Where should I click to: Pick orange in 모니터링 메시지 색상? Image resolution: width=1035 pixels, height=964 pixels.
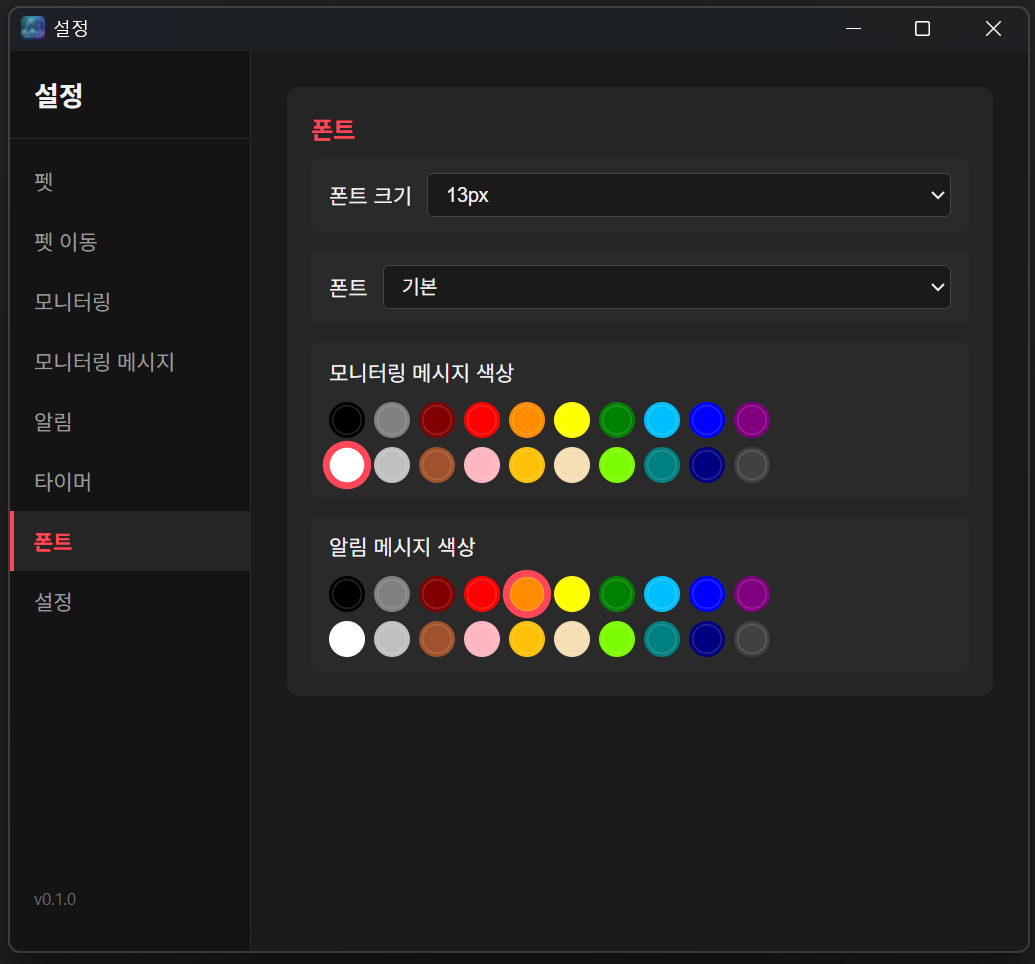pos(527,420)
